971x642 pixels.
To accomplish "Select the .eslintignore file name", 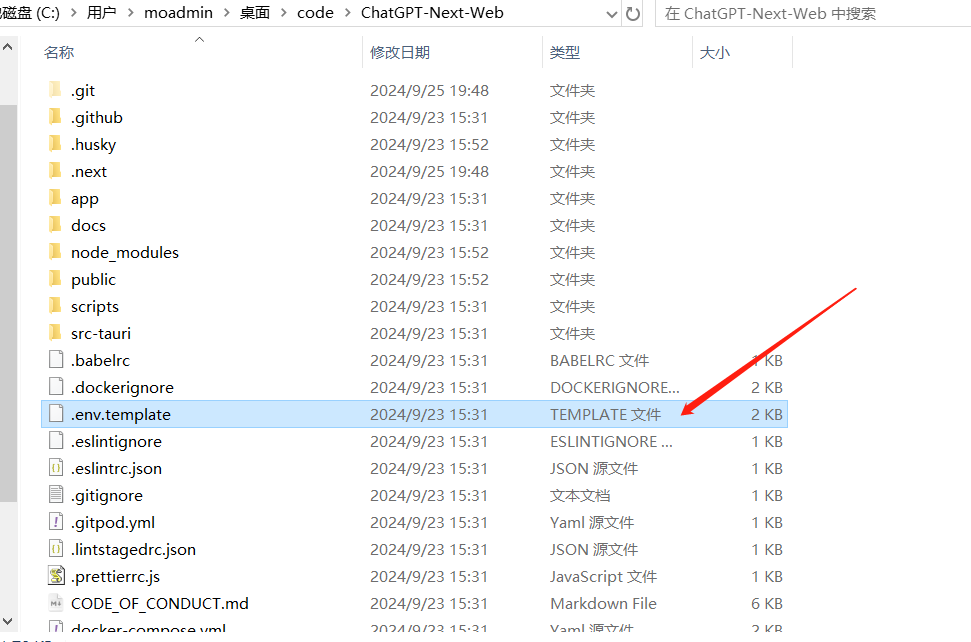I will 116,441.
